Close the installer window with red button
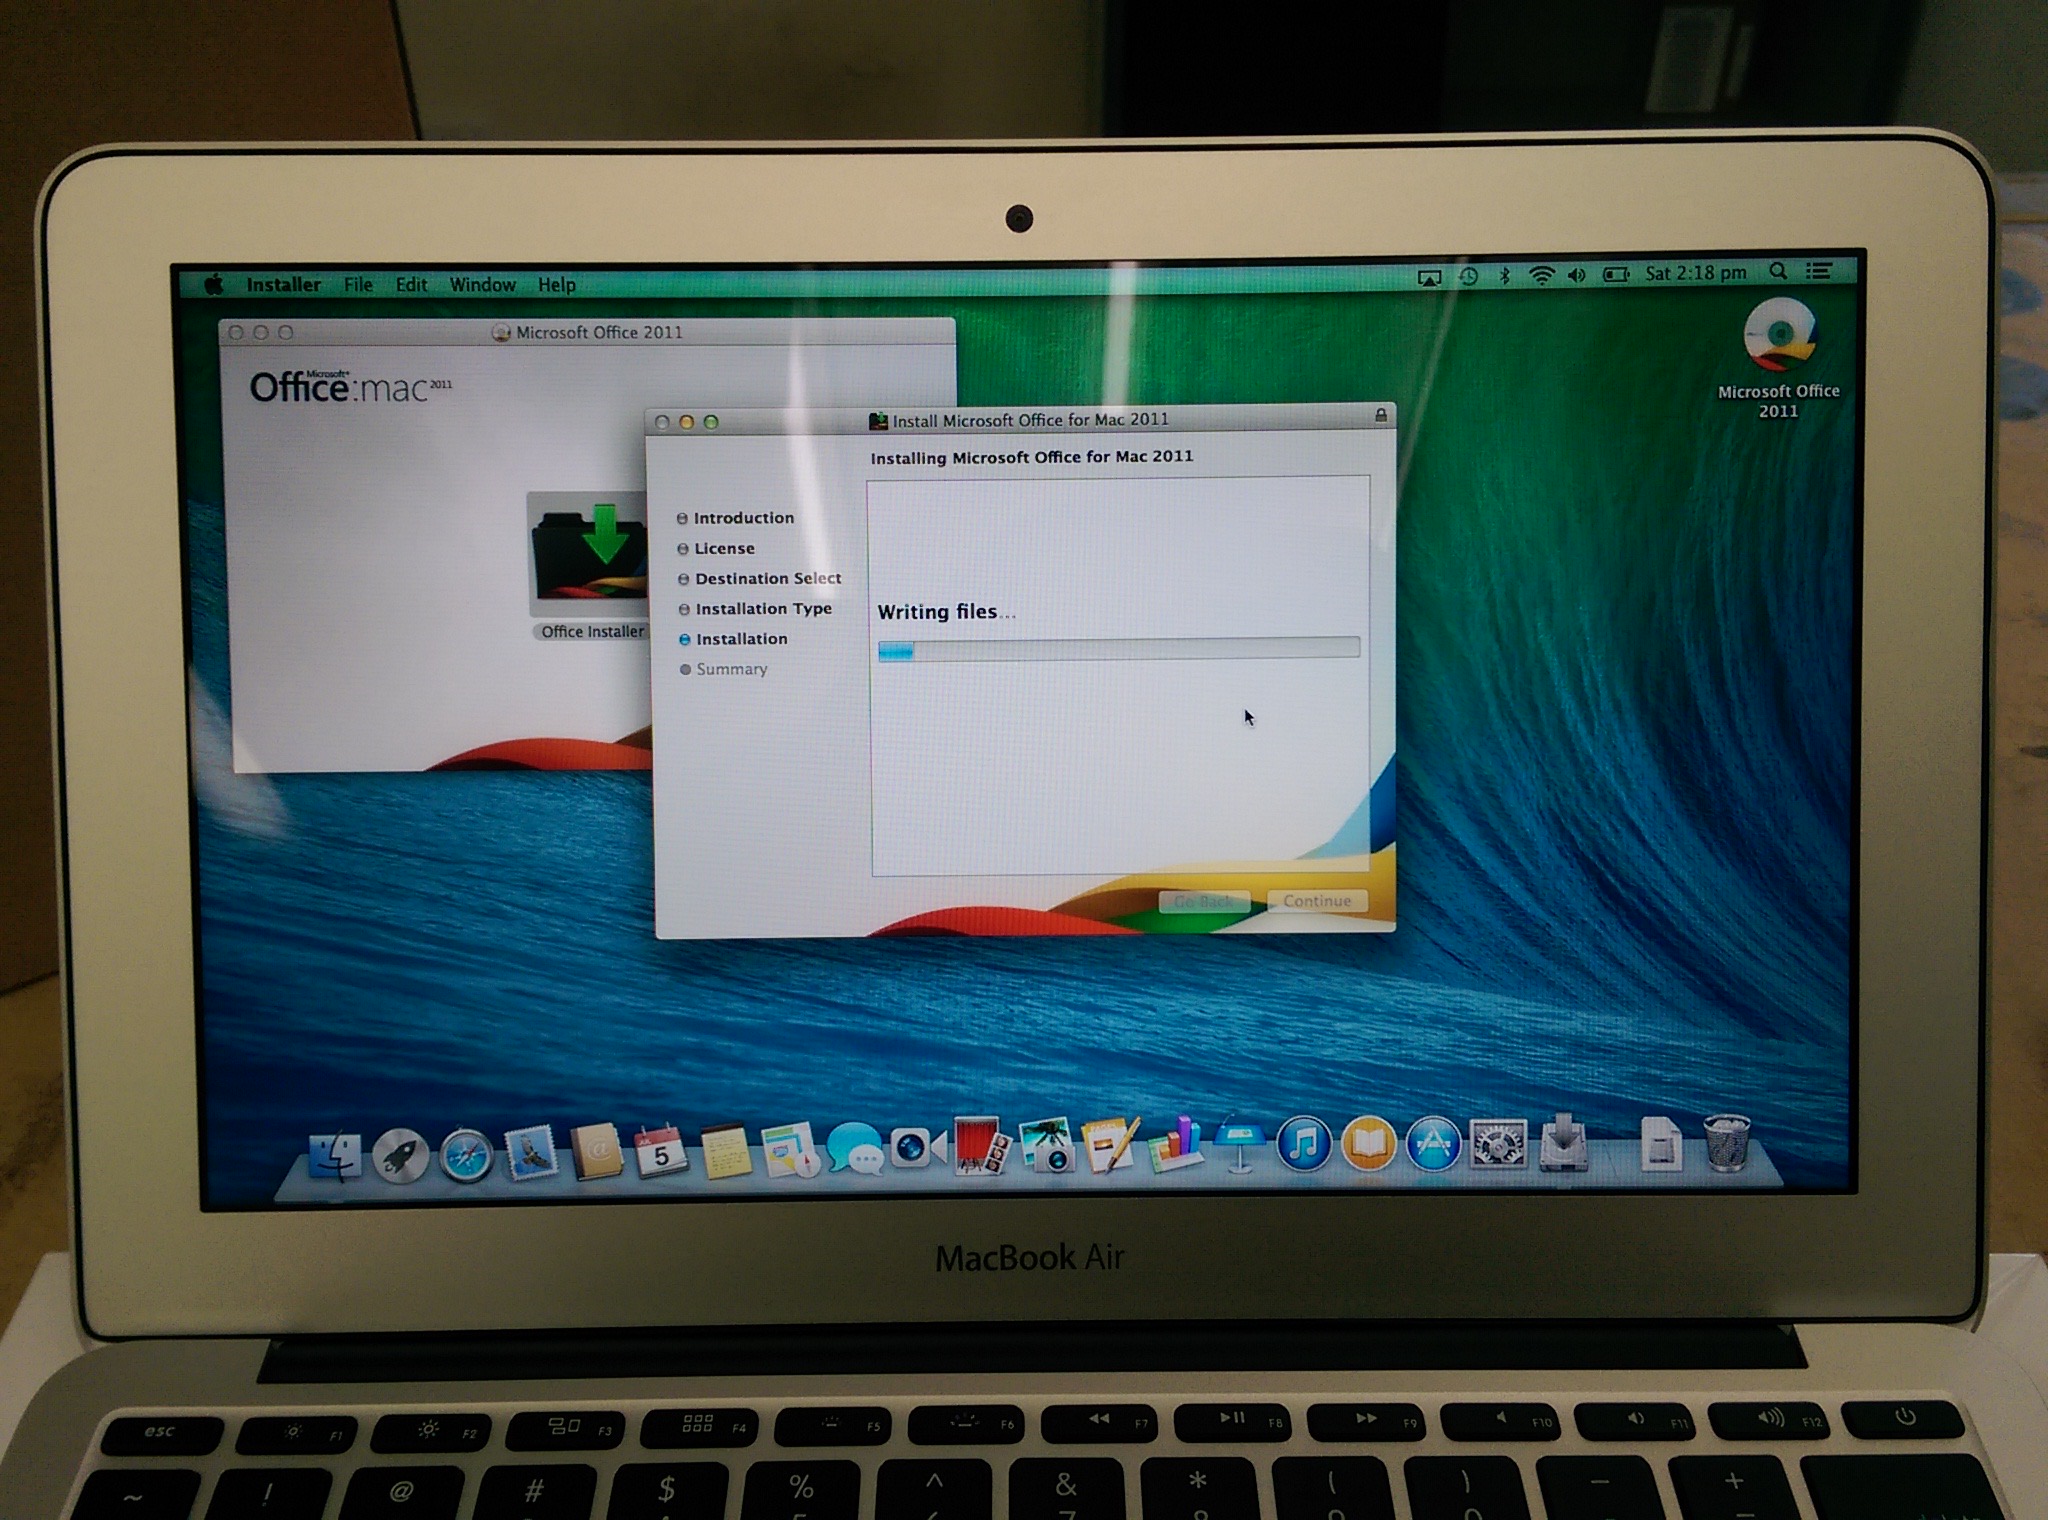Image resolution: width=2048 pixels, height=1520 pixels. (662, 422)
